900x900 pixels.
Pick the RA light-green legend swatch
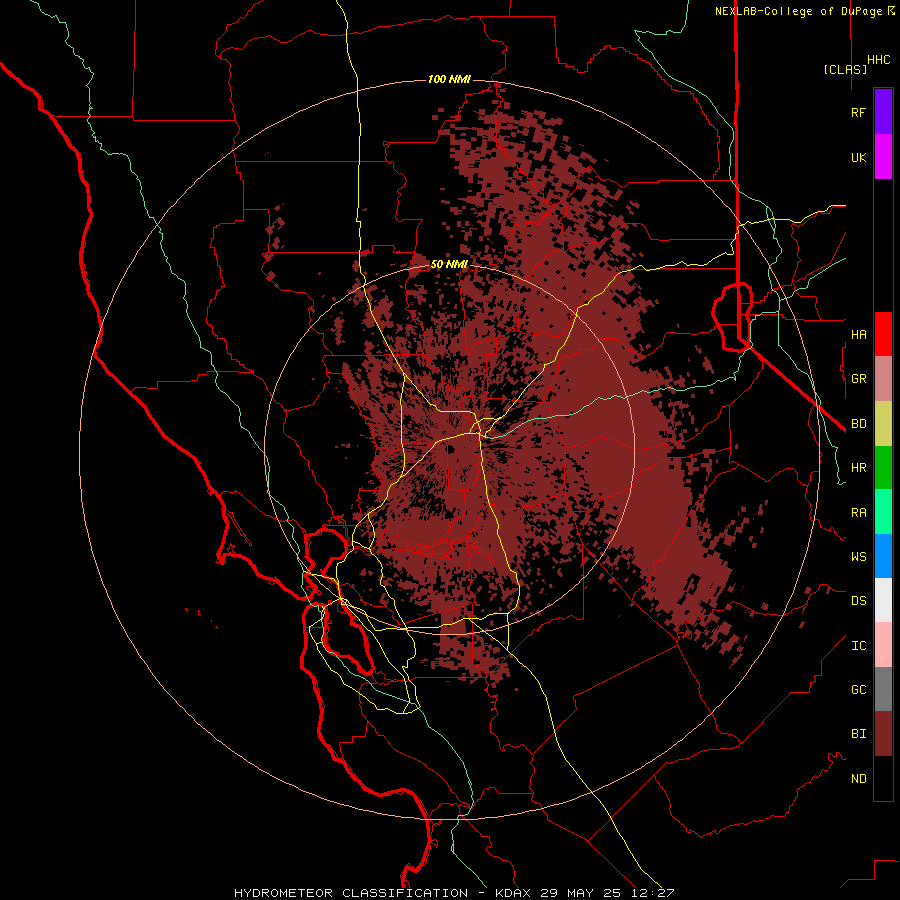(883, 512)
